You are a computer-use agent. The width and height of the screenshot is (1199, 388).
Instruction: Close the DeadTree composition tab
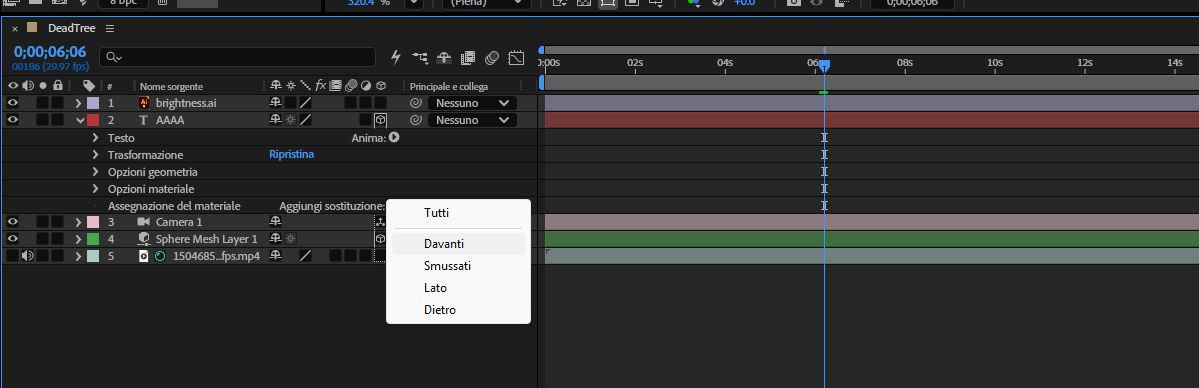(x=15, y=28)
